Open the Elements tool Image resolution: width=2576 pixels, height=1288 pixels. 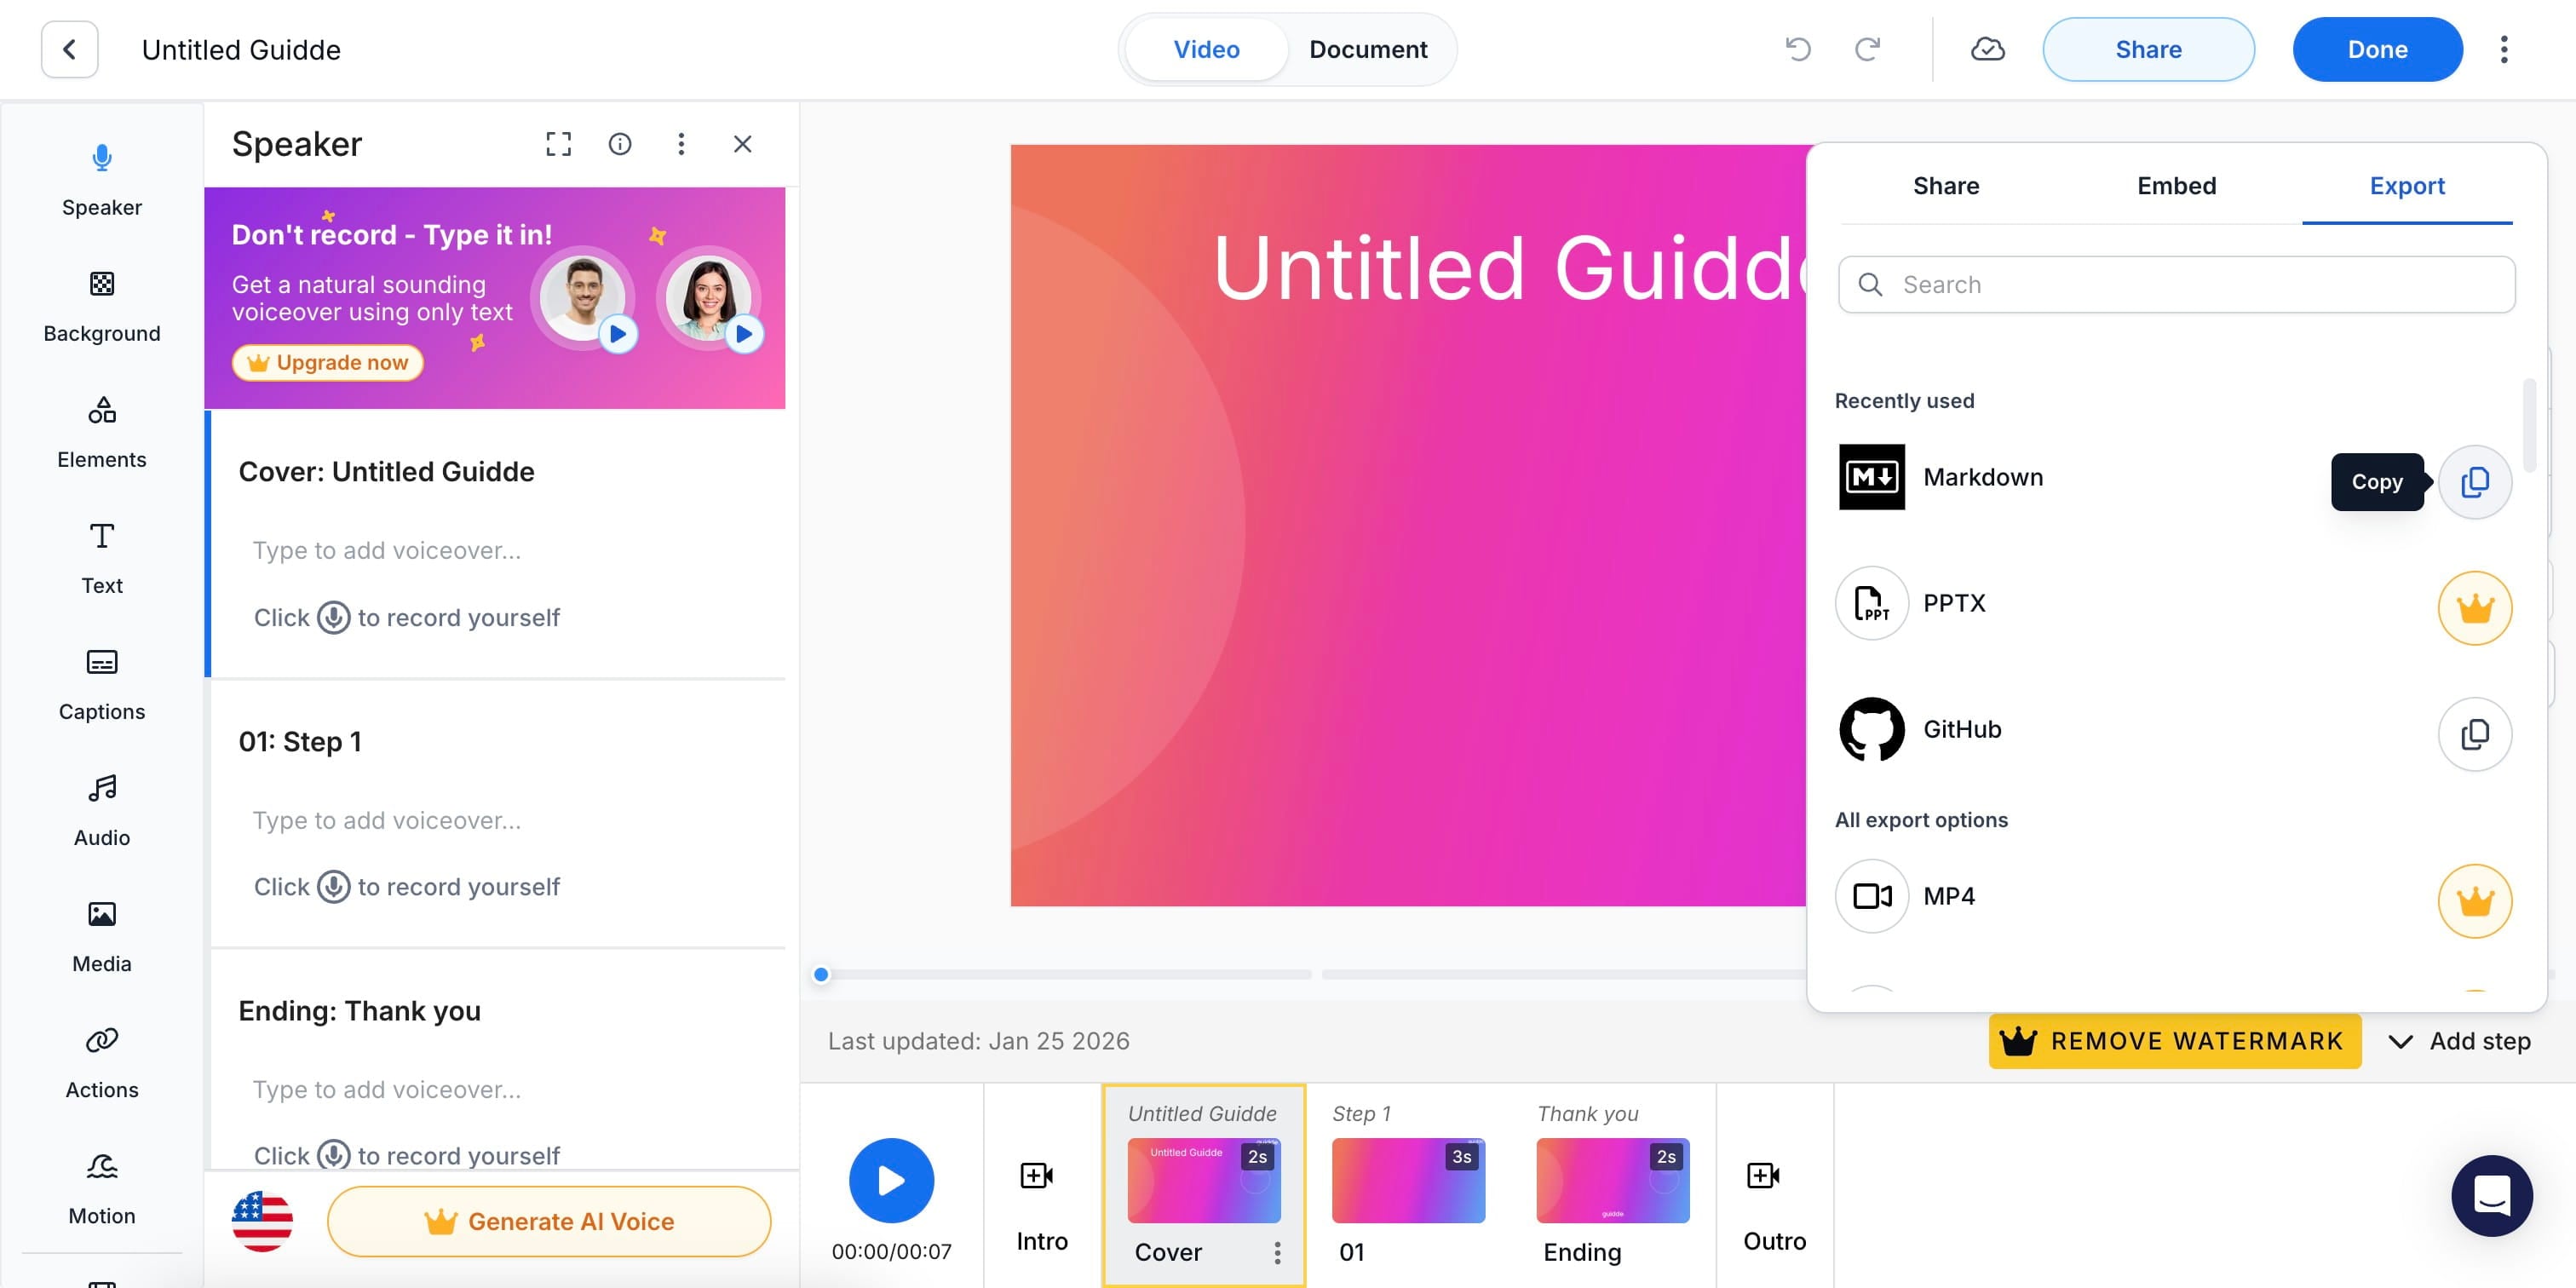coord(101,431)
